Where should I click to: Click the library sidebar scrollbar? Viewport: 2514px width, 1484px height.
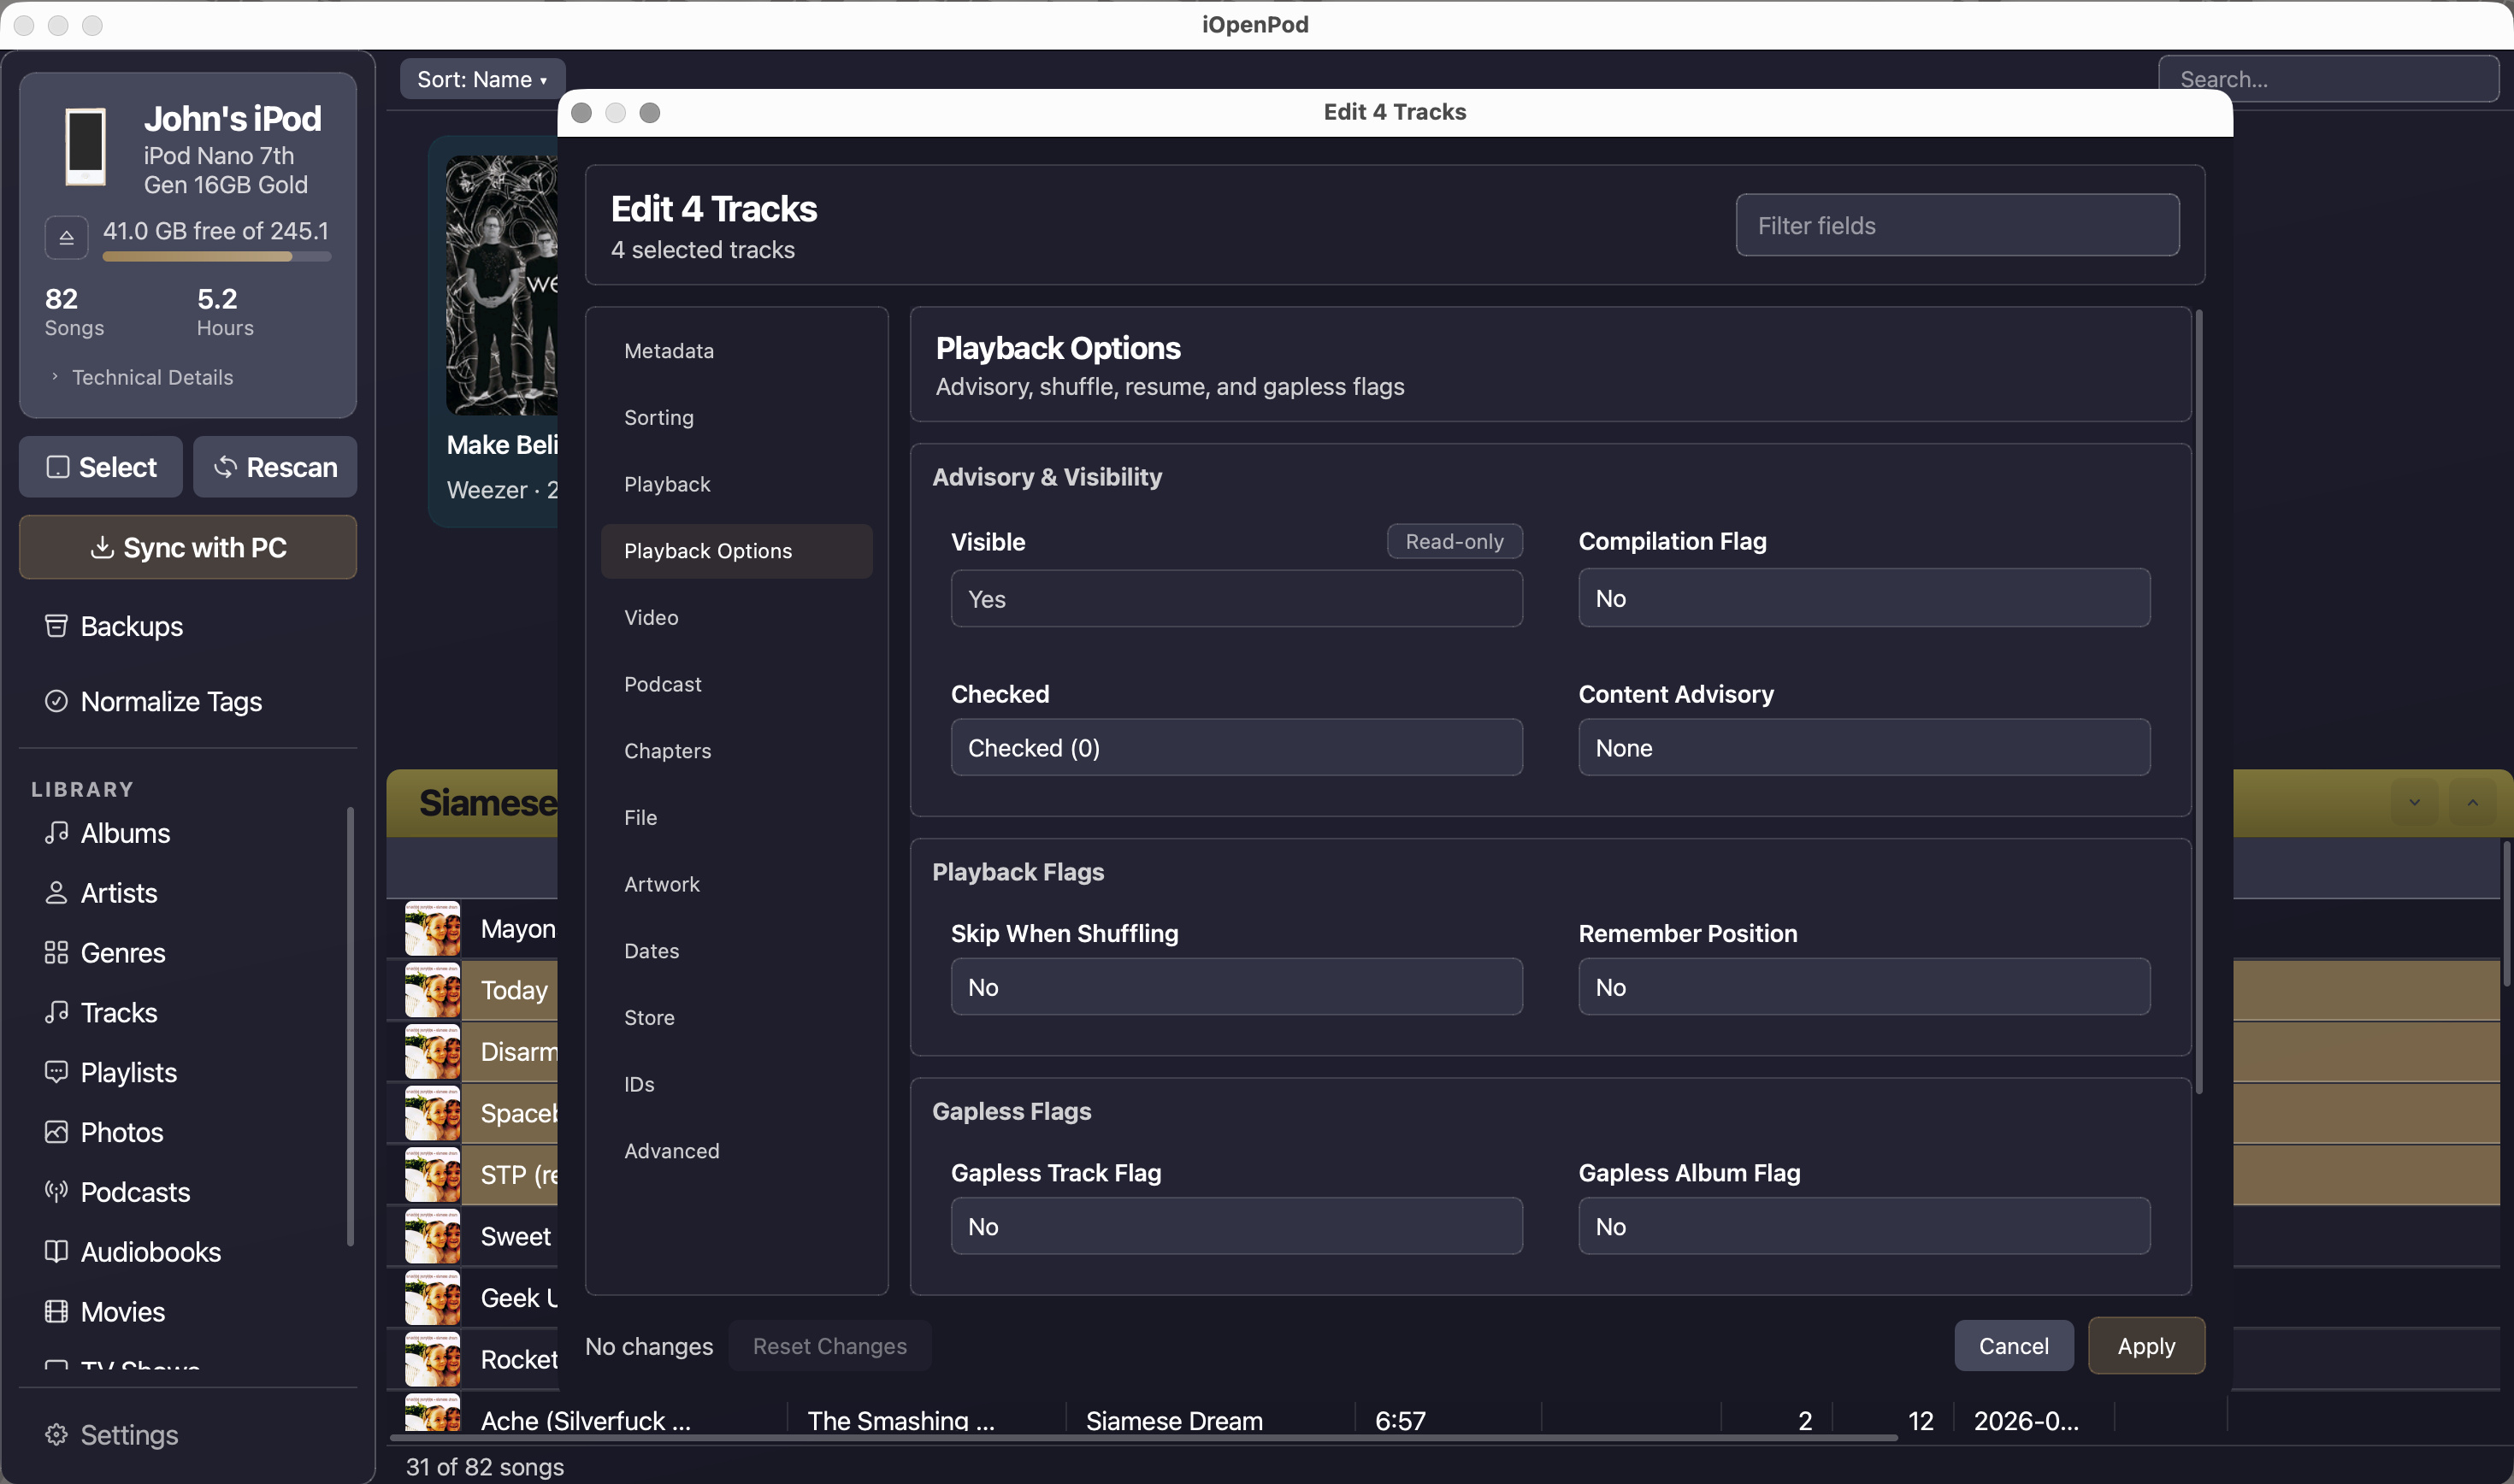[350, 1027]
